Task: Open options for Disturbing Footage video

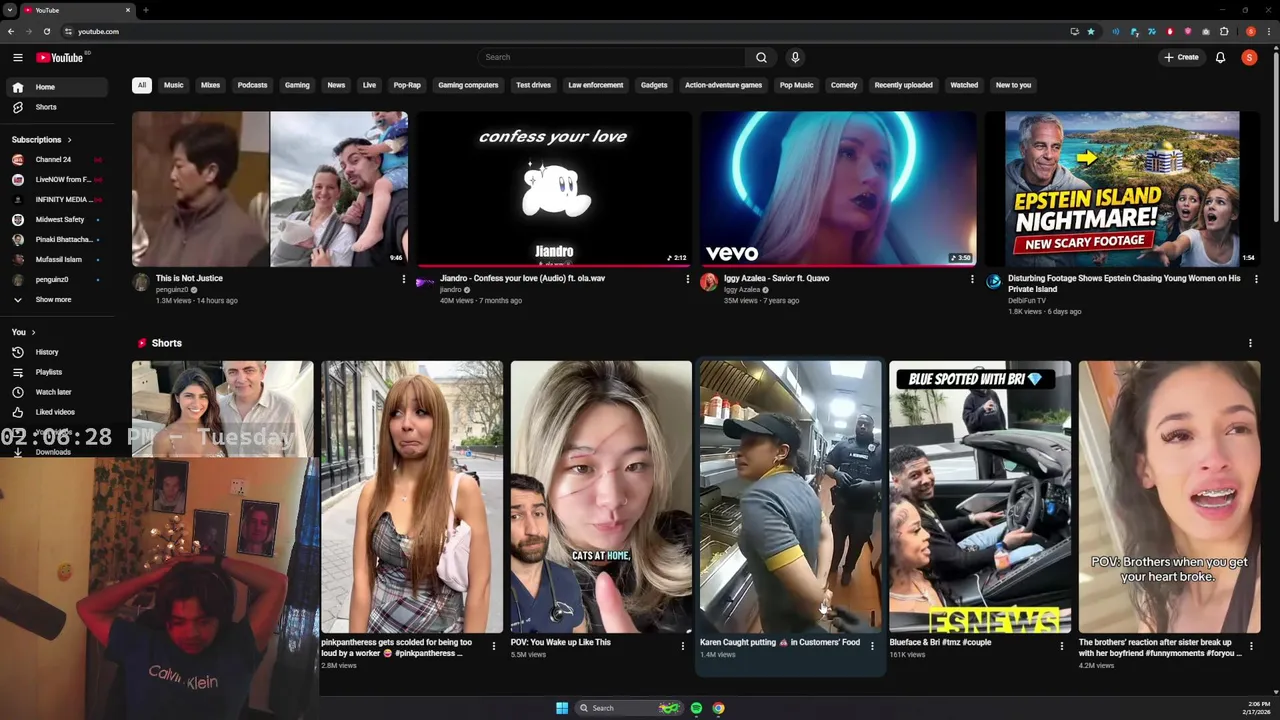Action: (x=1256, y=279)
